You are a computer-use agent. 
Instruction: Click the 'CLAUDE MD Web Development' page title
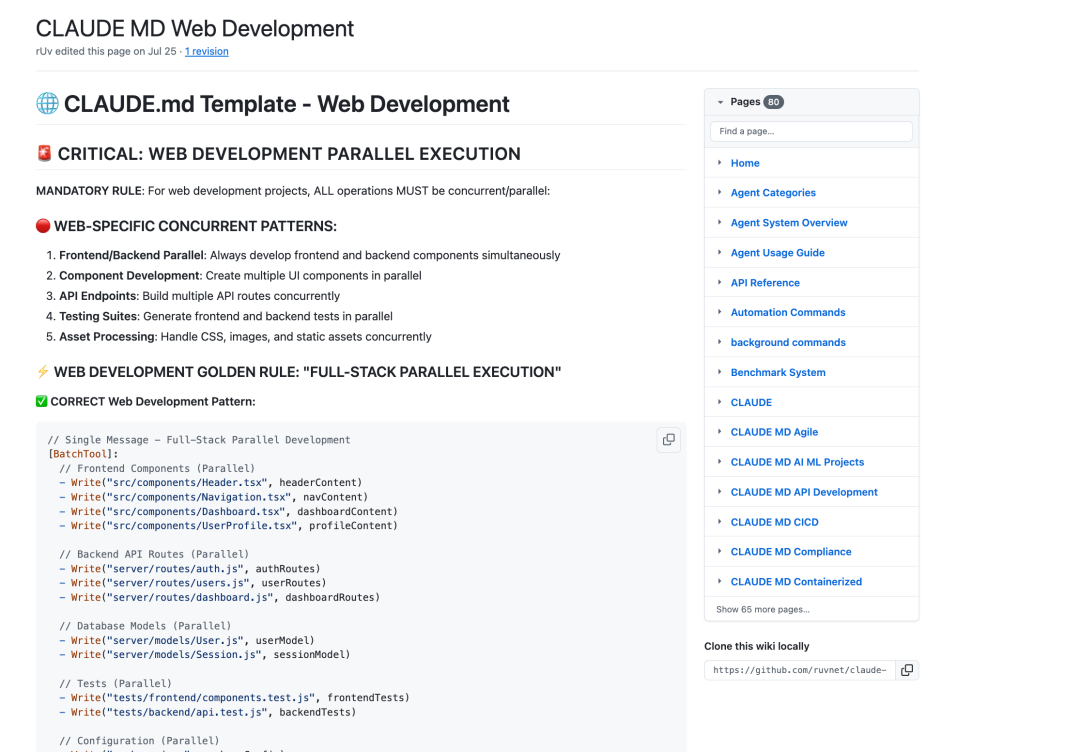coord(194,28)
